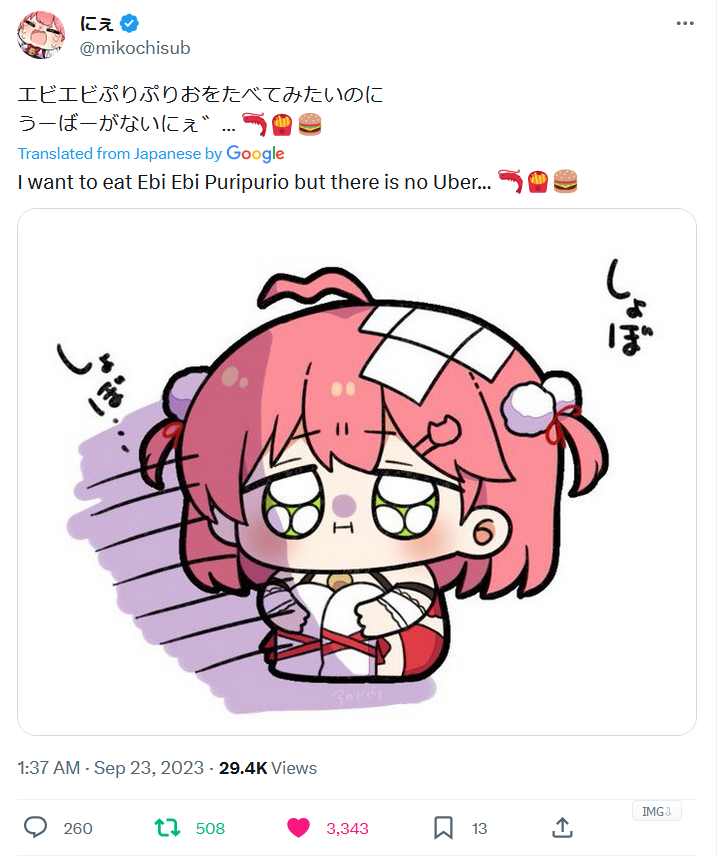Click the share upload arrow icon
The height and width of the screenshot is (856, 720).
coord(562,827)
